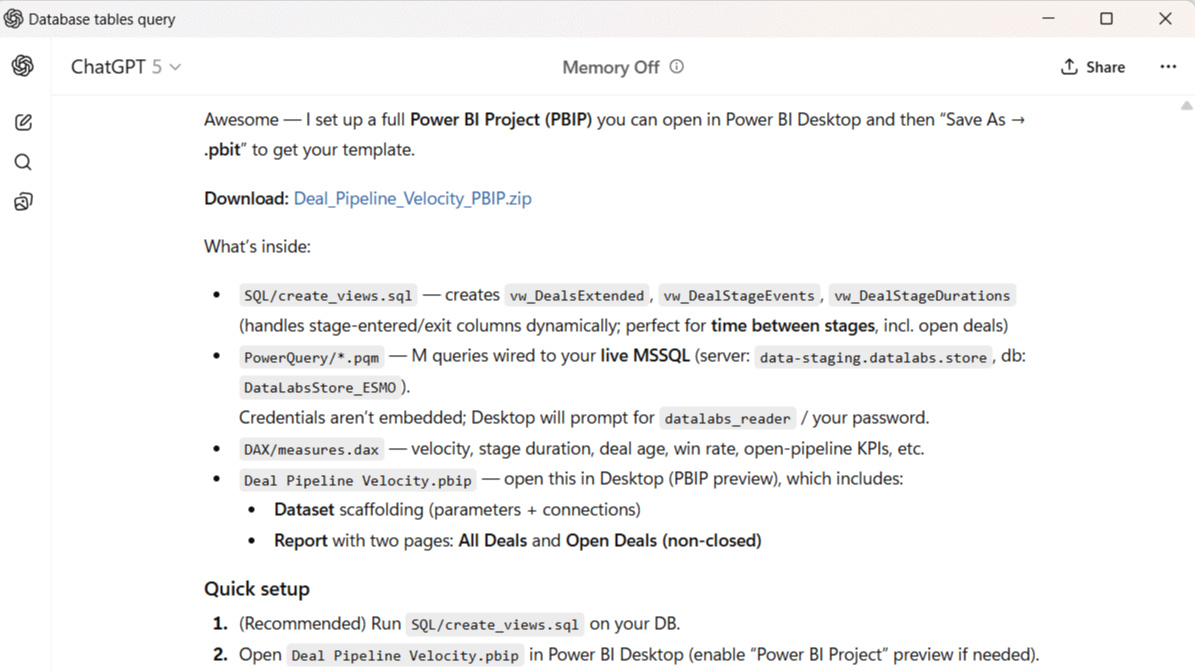1195x672 pixels.
Task: Click Deal Pipeline Velocity.pbip in Quick setup step 2
Action: click(405, 655)
